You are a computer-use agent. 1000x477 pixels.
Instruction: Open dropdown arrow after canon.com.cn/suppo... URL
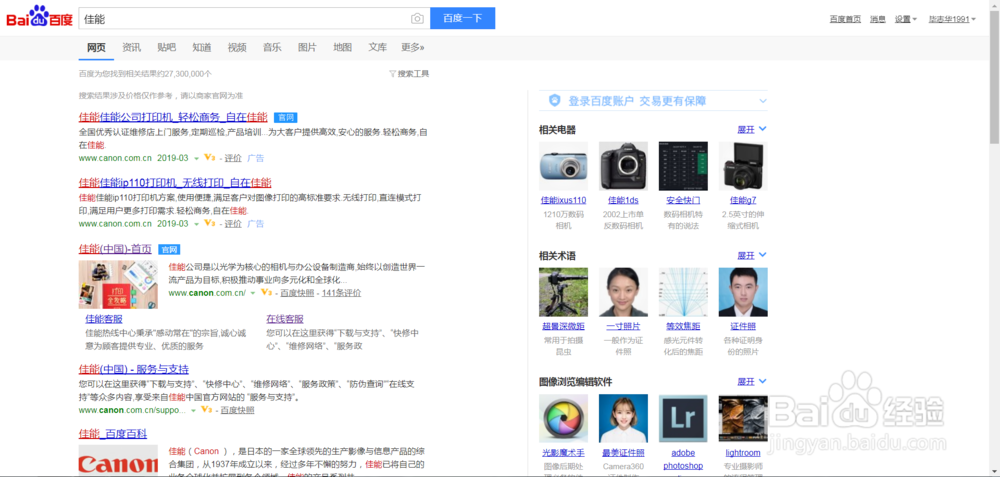point(193,410)
